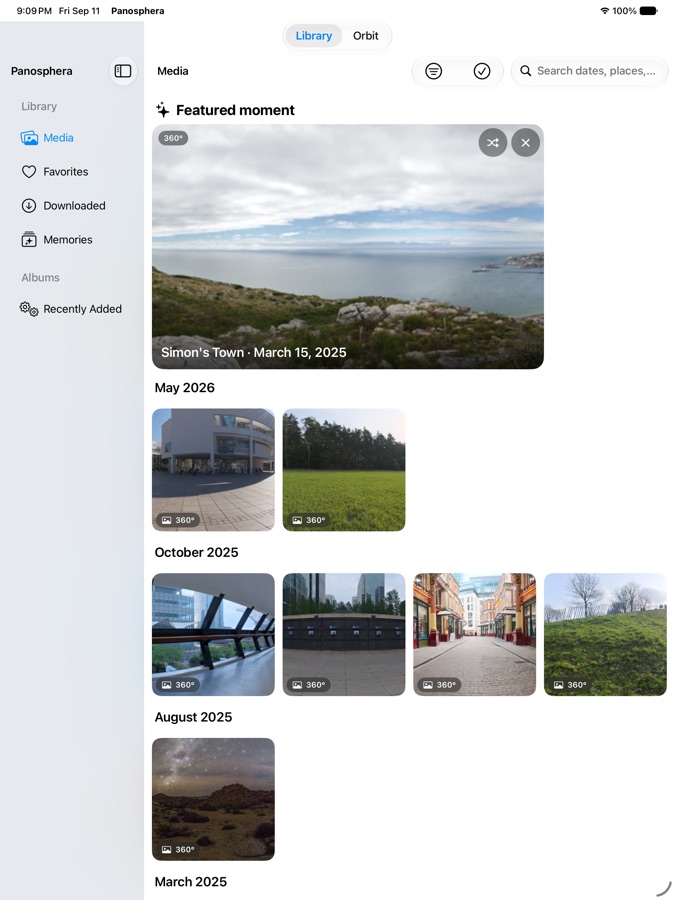Click the Recently Added gears icon

(x=29, y=309)
